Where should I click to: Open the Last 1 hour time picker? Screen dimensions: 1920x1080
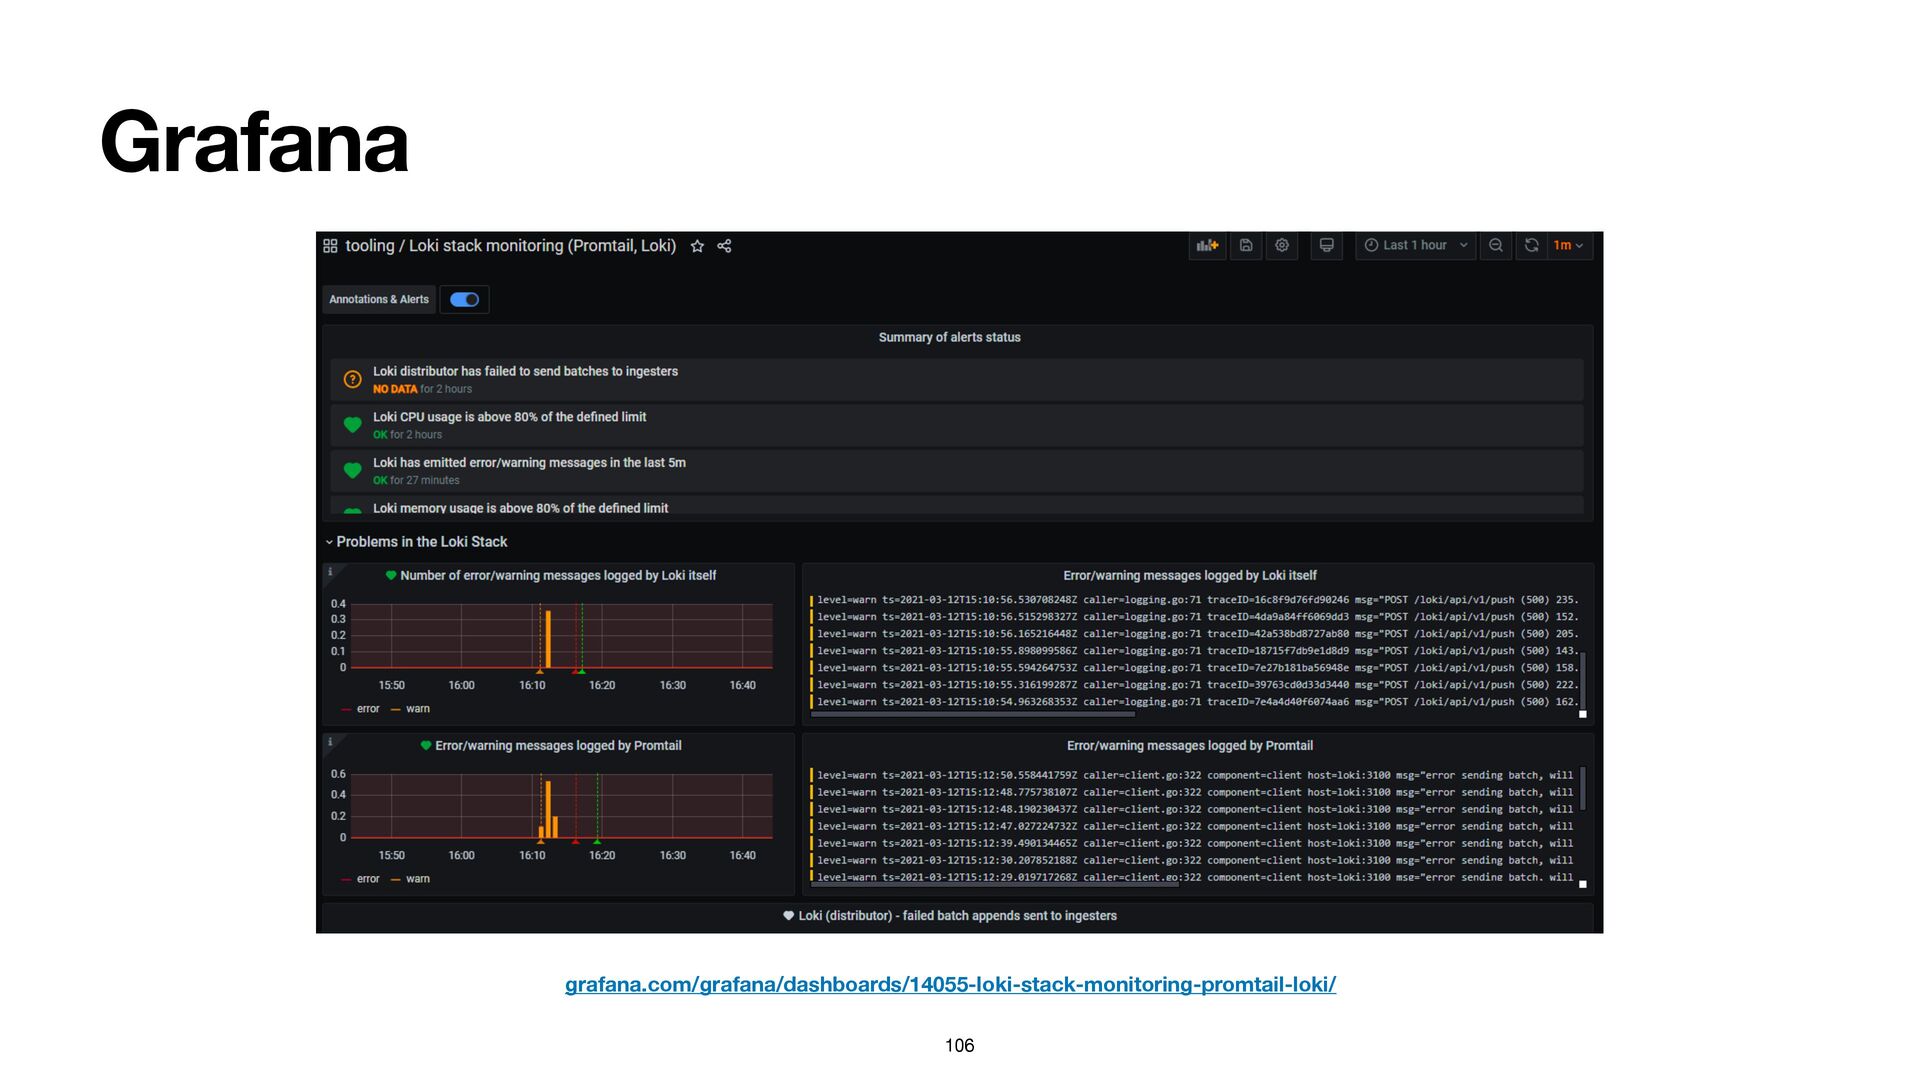(x=1416, y=245)
